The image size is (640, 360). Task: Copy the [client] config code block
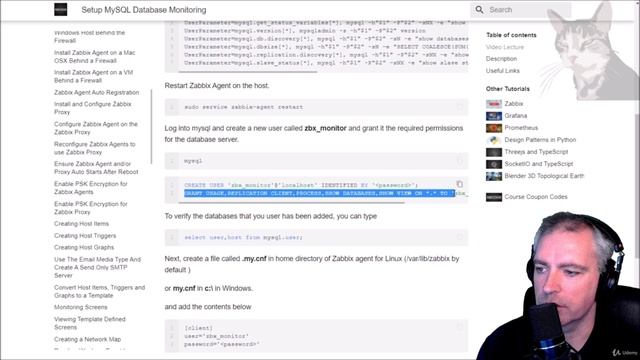click(x=459, y=327)
